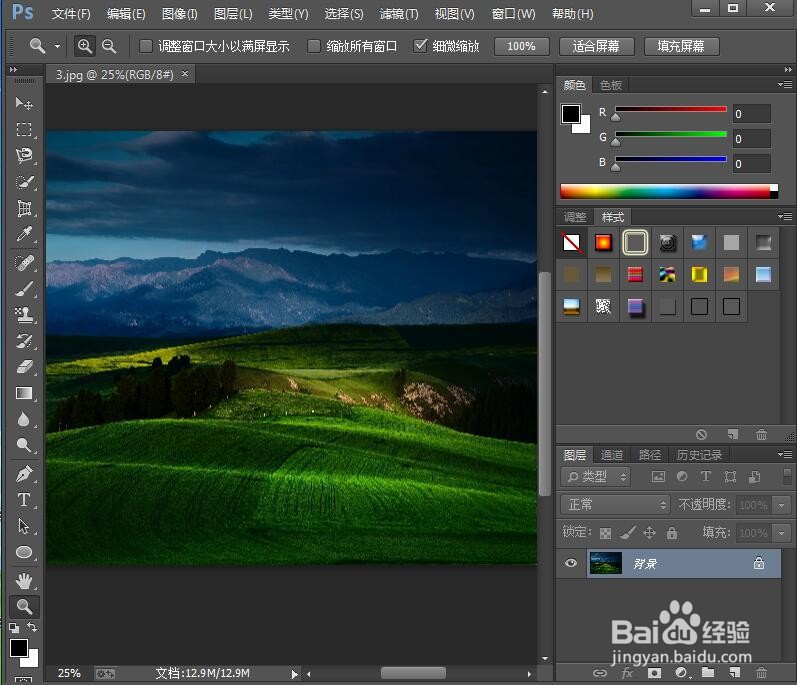Open the fill dropdown arrow
The image size is (797, 685).
781,533
